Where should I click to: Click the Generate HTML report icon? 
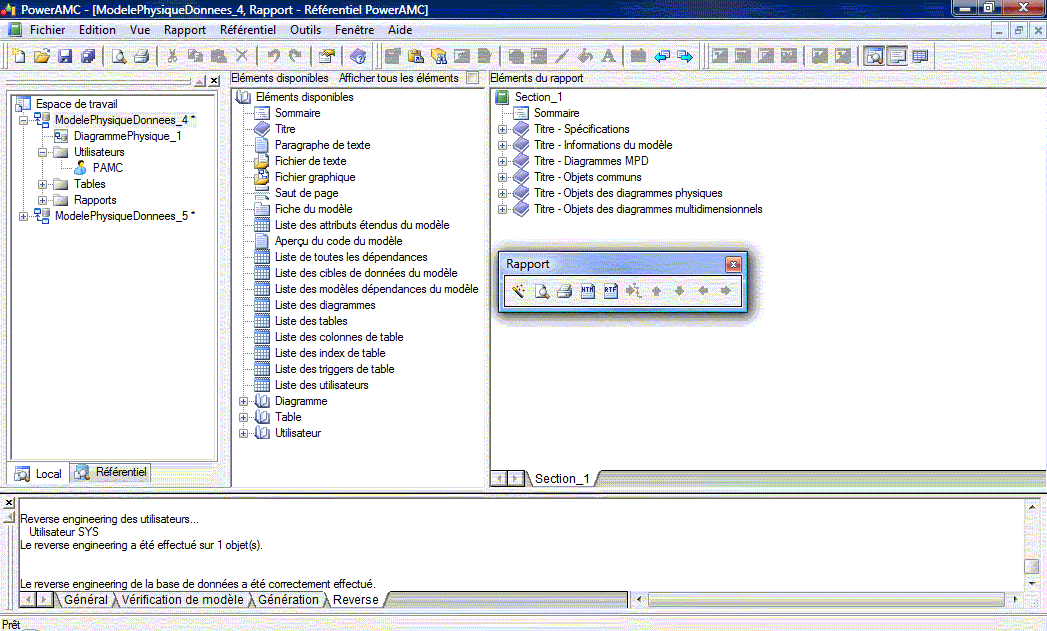588,292
